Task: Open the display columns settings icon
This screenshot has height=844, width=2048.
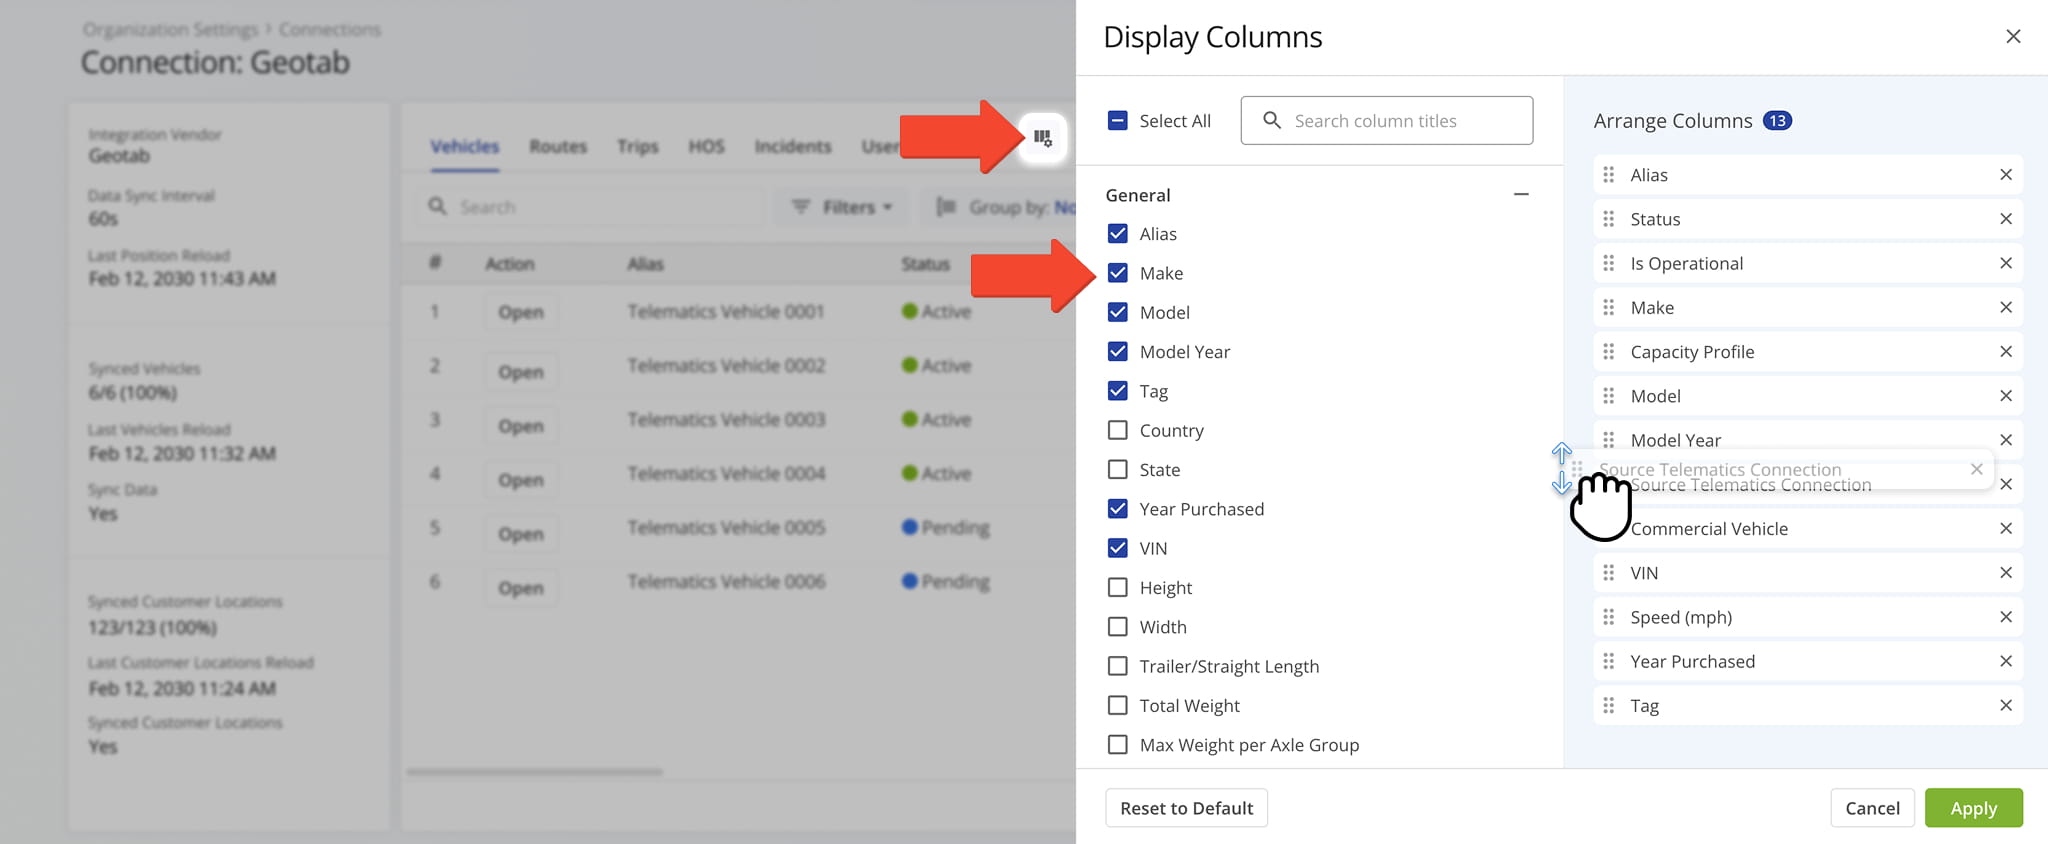Action: click(x=1043, y=138)
